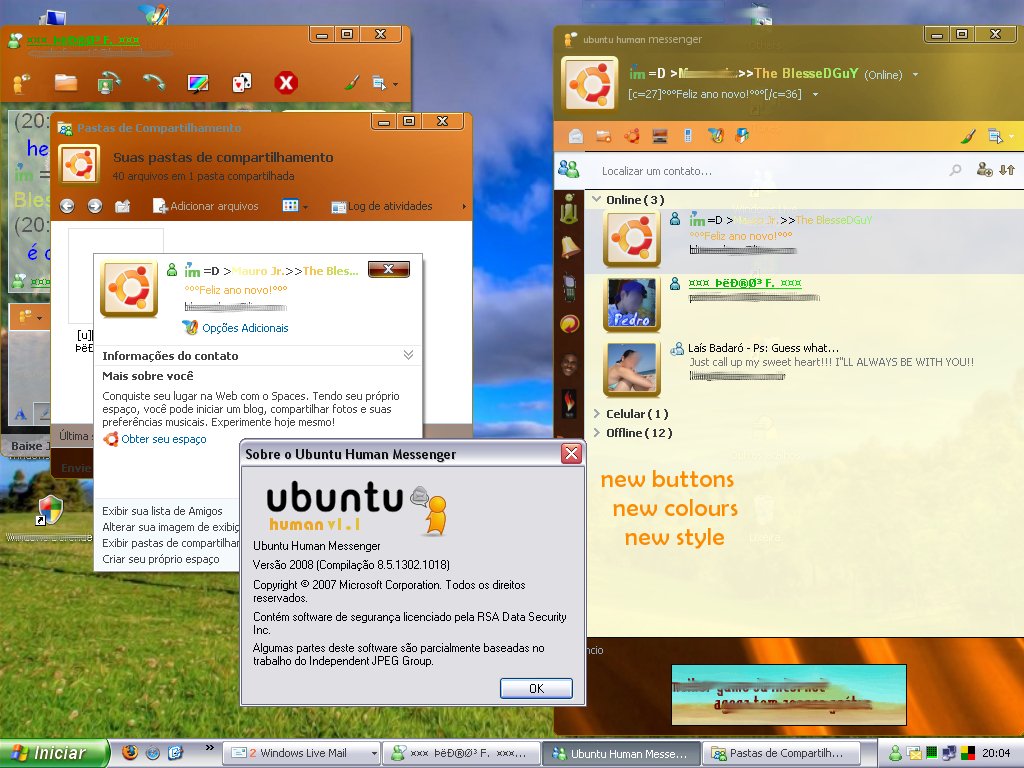Click the mobile phone icon in messenger toolbar

pyautogui.click(x=688, y=136)
